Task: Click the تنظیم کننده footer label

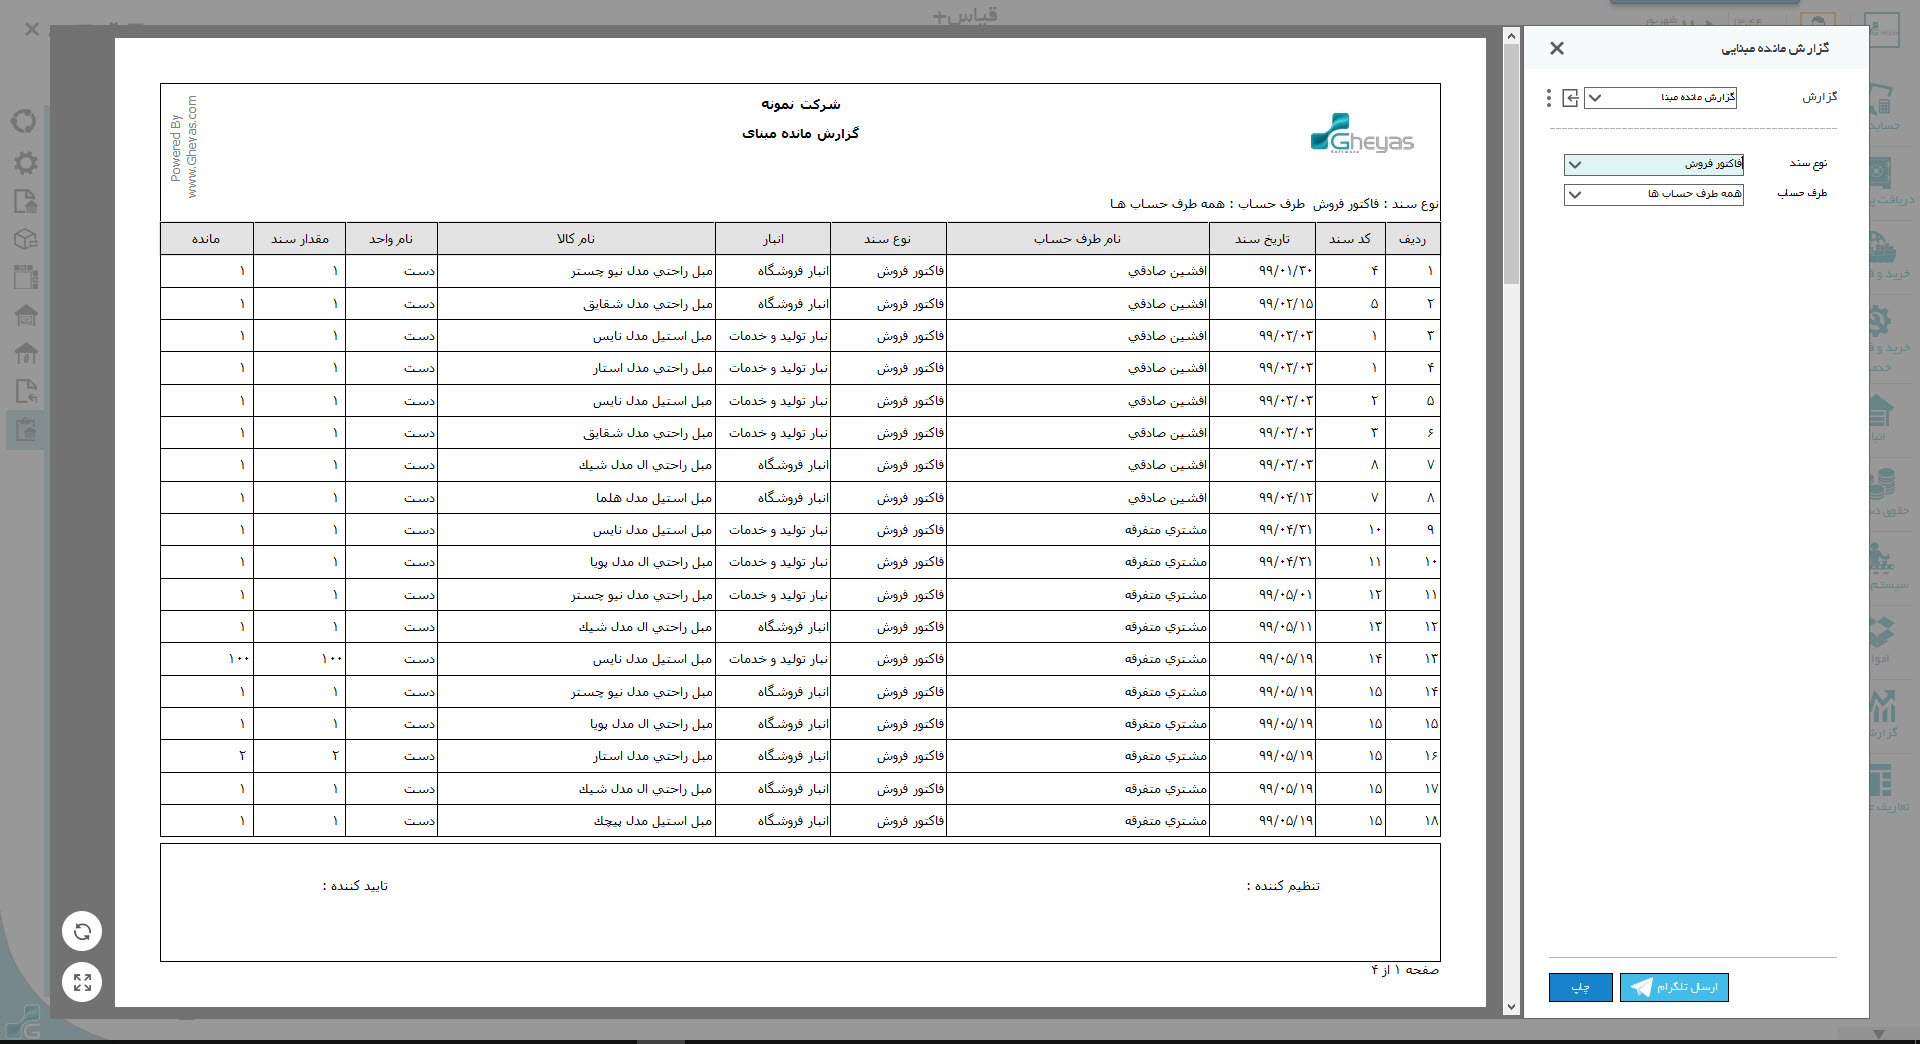Action: (x=1283, y=886)
